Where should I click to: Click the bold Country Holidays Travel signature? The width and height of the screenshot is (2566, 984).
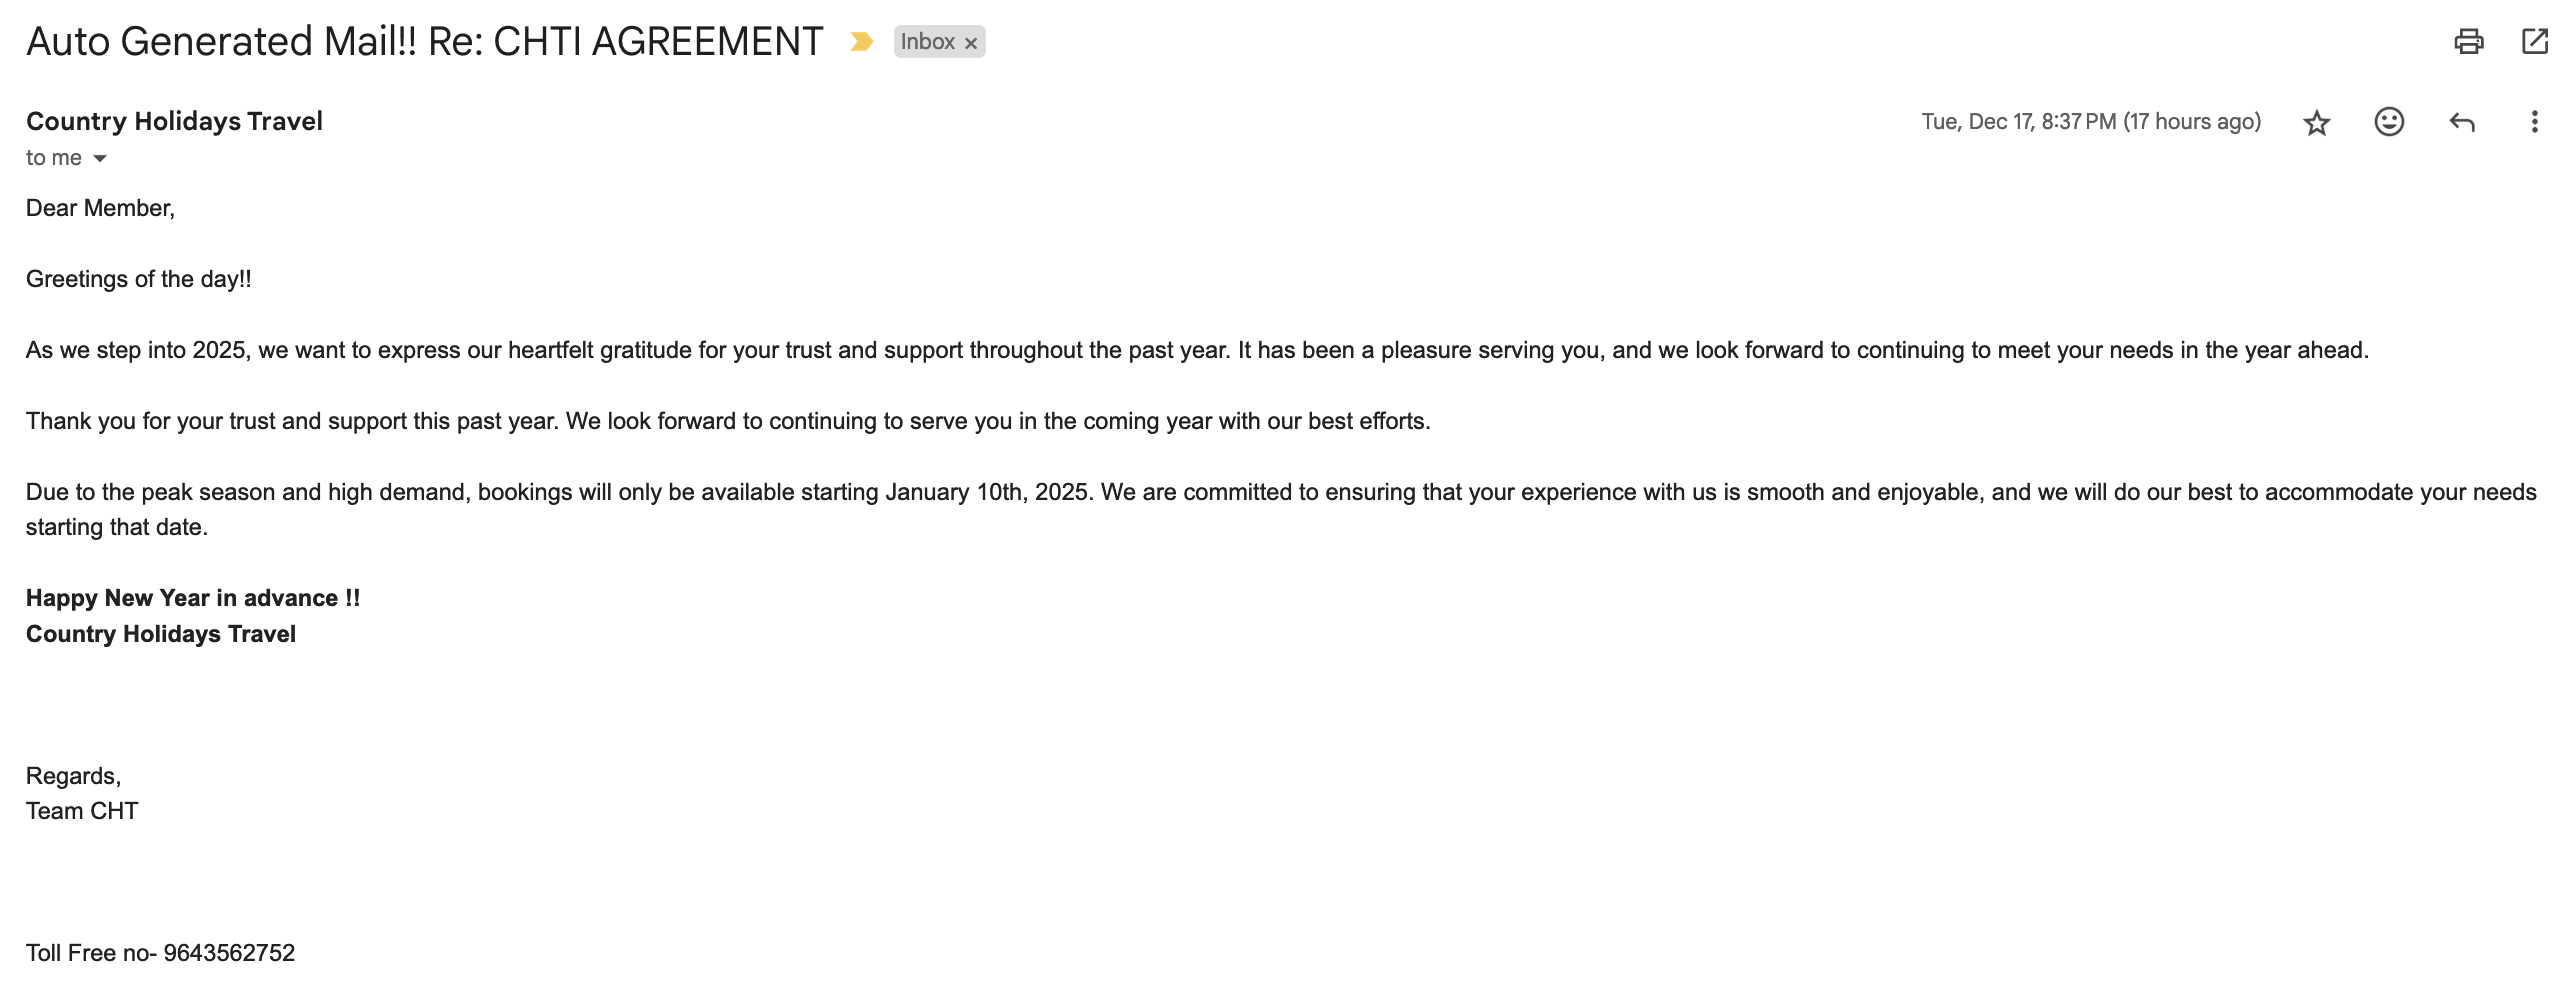pyautogui.click(x=160, y=634)
